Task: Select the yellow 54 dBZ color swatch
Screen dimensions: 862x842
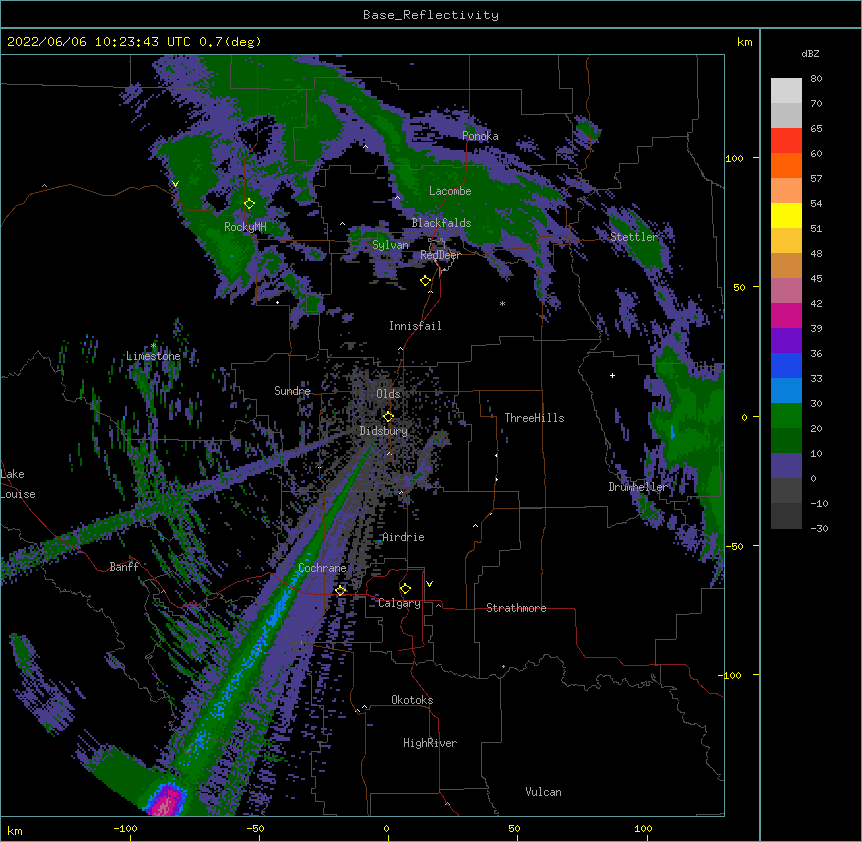Action: tap(786, 215)
